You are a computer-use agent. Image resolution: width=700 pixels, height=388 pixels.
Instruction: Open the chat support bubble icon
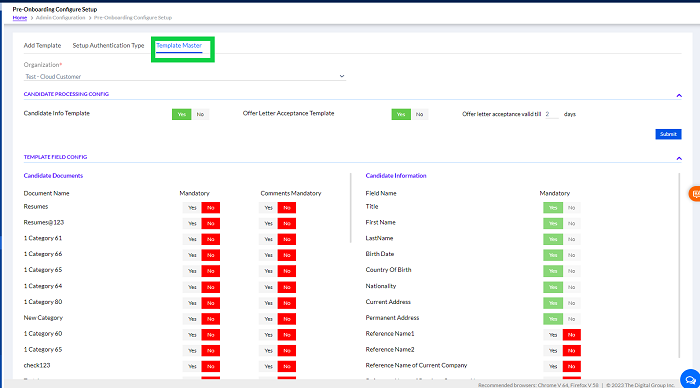pos(690,379)
